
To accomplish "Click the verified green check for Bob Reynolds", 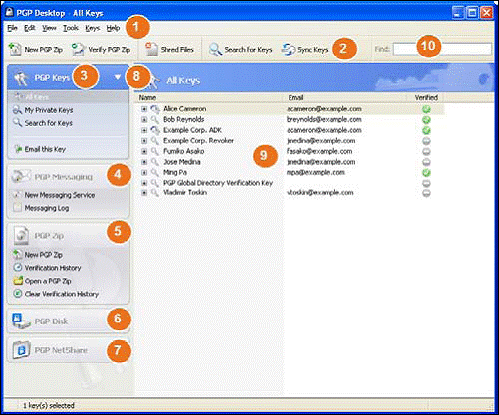I will pyautogui.click(x=426, y=120).
